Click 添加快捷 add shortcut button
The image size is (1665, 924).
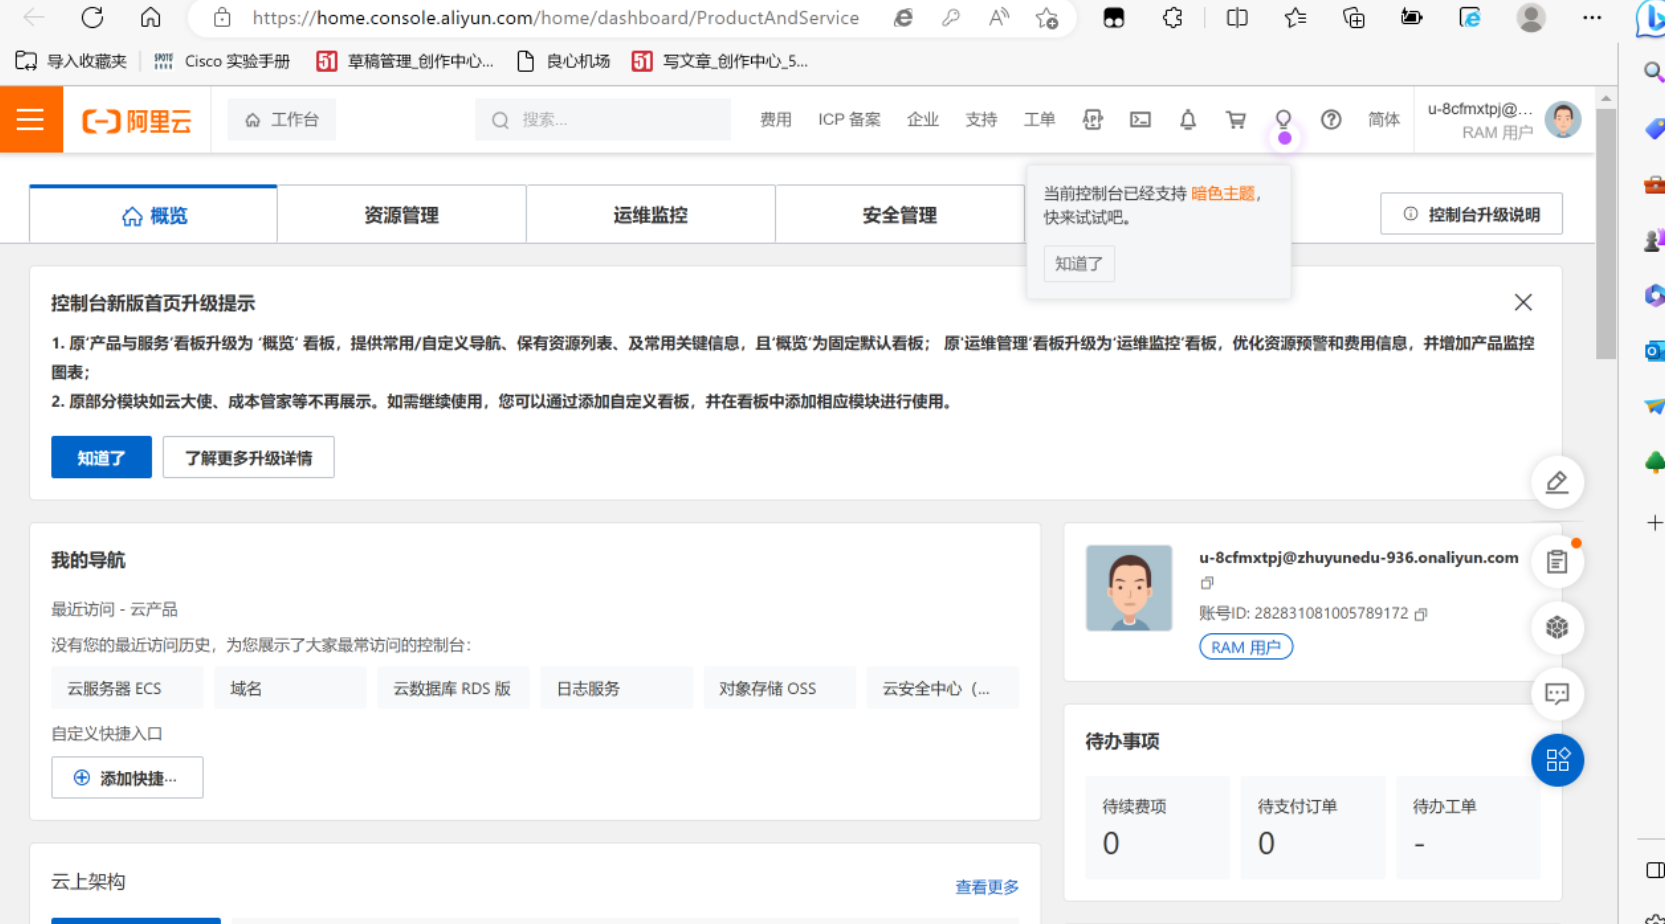click(127, 778)
